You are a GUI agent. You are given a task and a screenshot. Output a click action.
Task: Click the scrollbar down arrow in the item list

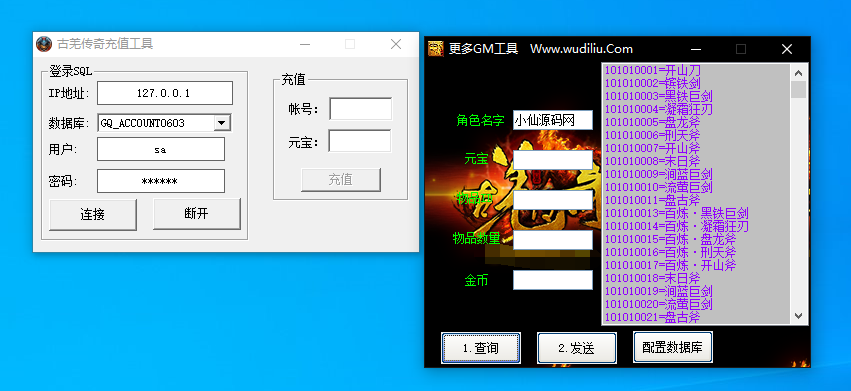point(798,316)
